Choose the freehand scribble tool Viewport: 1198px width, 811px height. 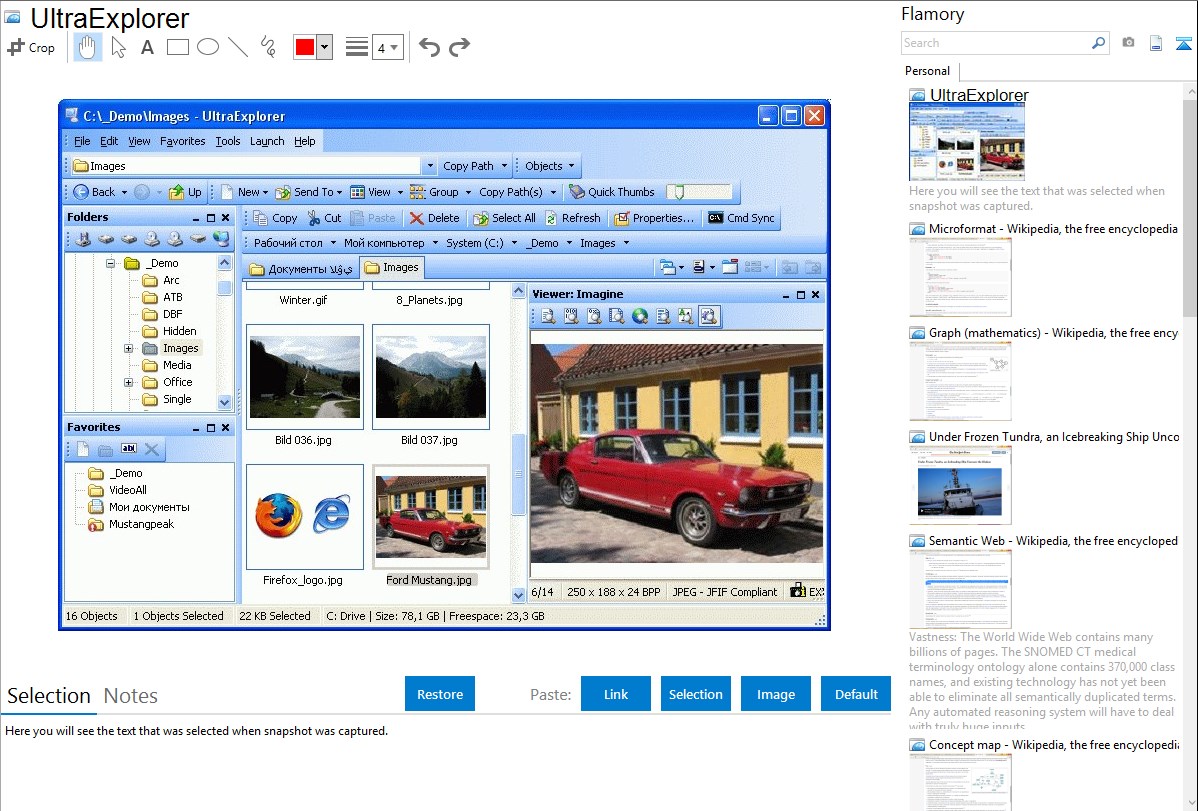pos(267,47)
